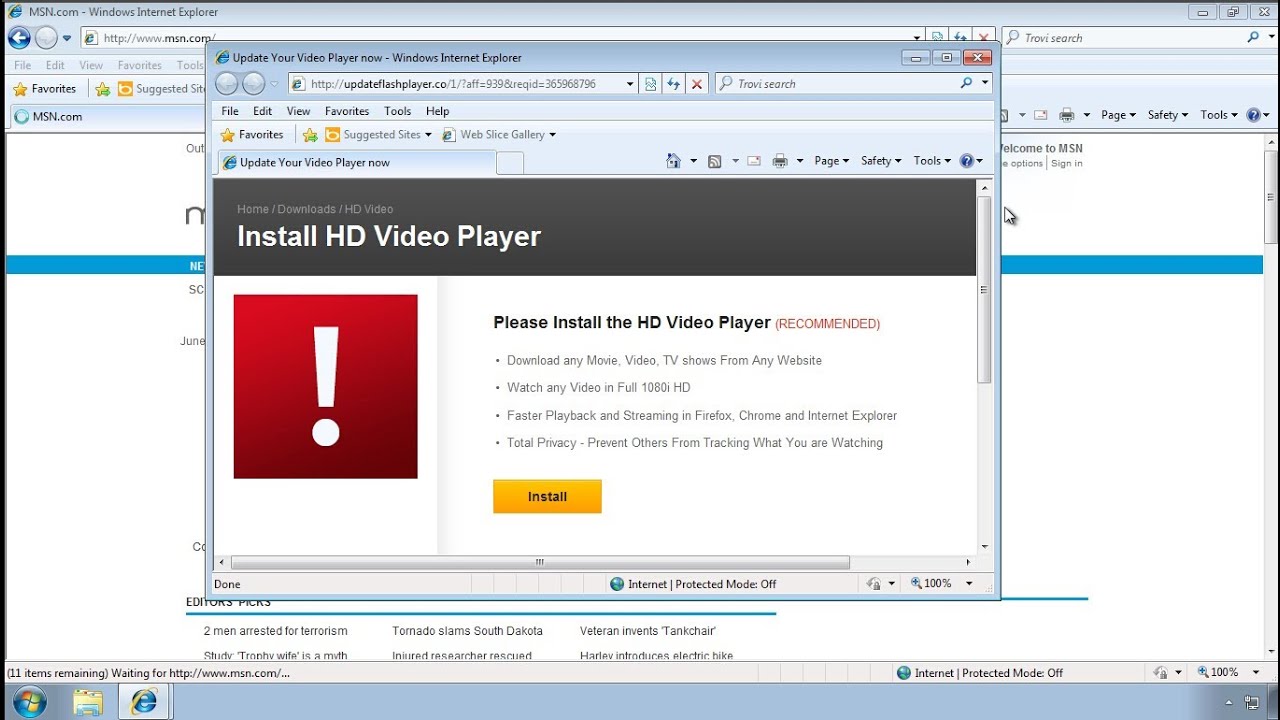Image resolution: width=1280 pixels, height=720 pixels.
Task: Click Help icon in MSN window toolbar
Action: (x=1253, y=115)
